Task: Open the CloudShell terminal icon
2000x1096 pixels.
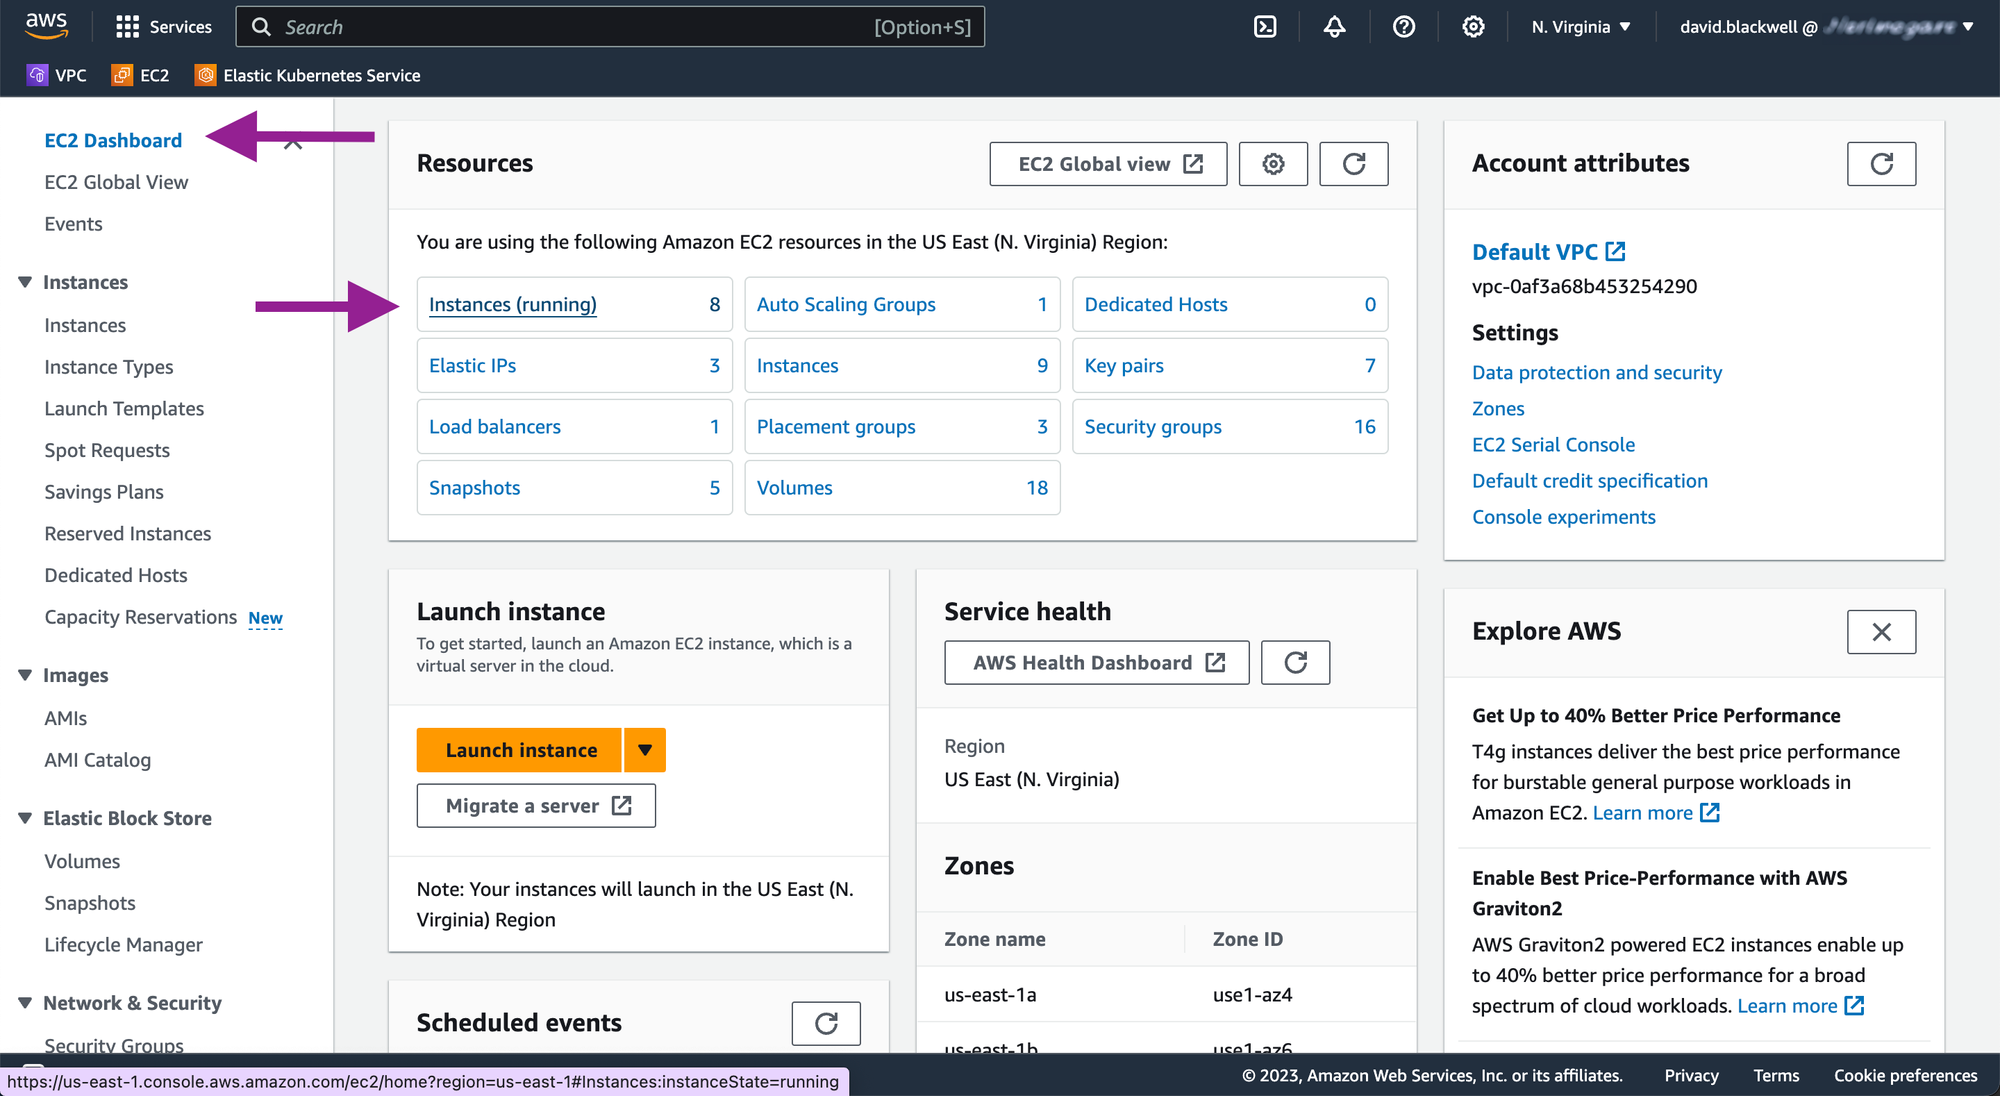Action: click(1265, 27)
